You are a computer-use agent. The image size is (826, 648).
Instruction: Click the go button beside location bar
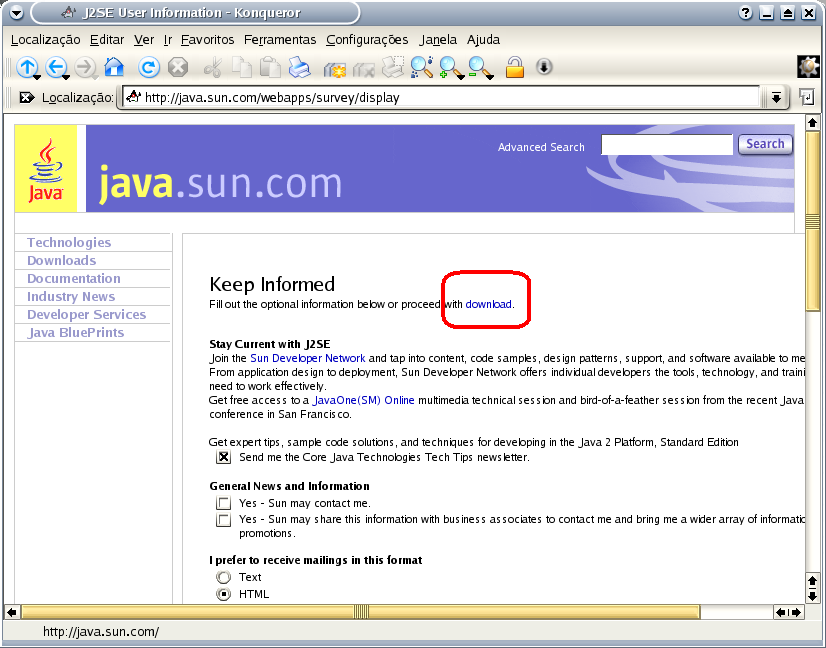[807, 97]
